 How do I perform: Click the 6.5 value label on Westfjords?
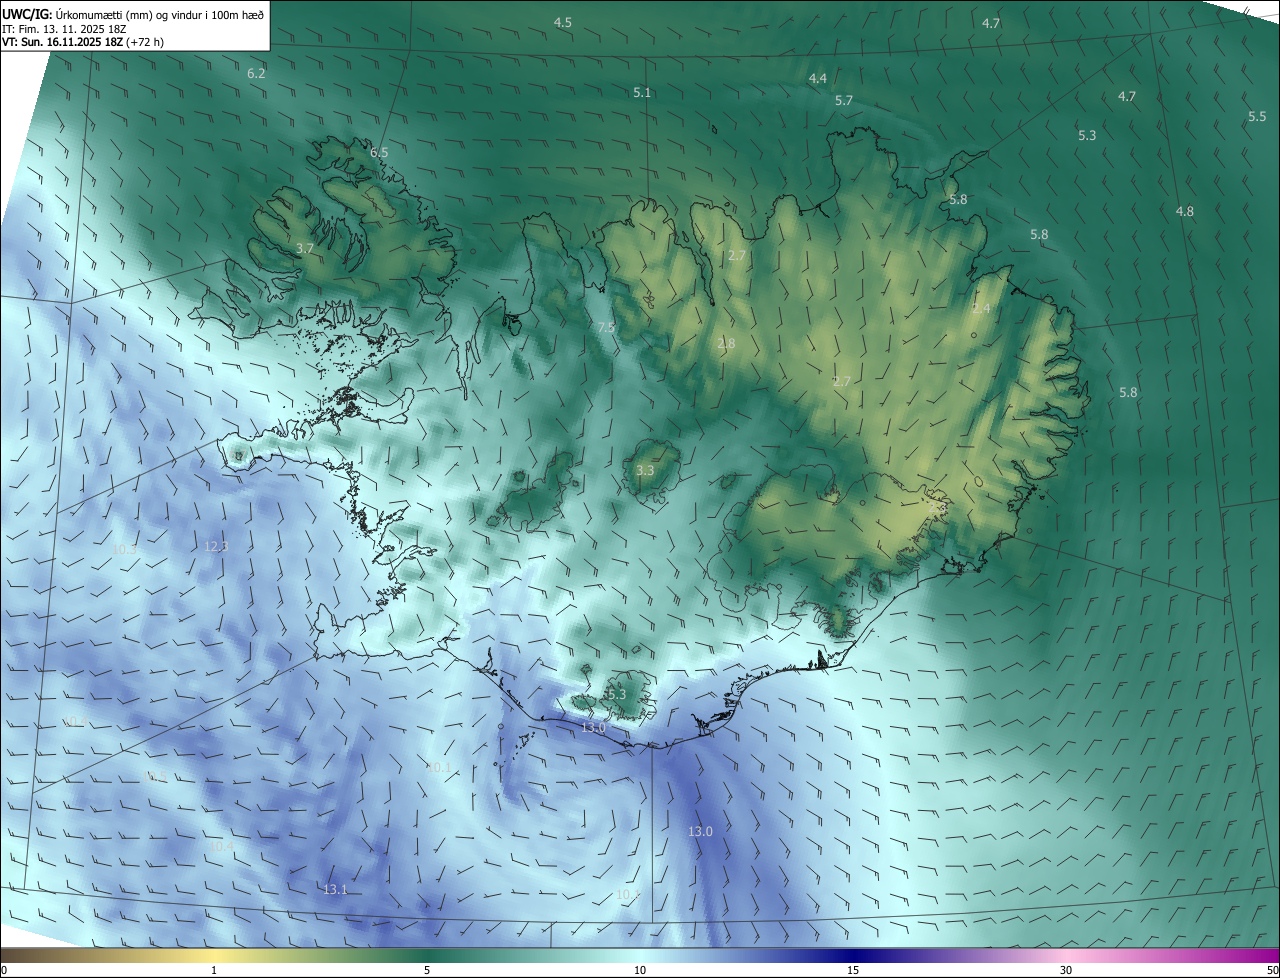(x=379, y=152)
